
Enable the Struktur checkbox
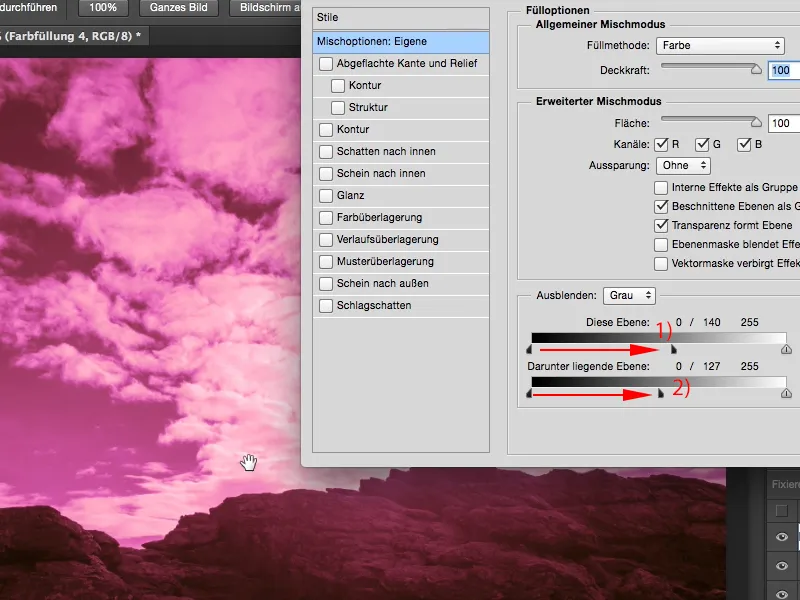338,108
